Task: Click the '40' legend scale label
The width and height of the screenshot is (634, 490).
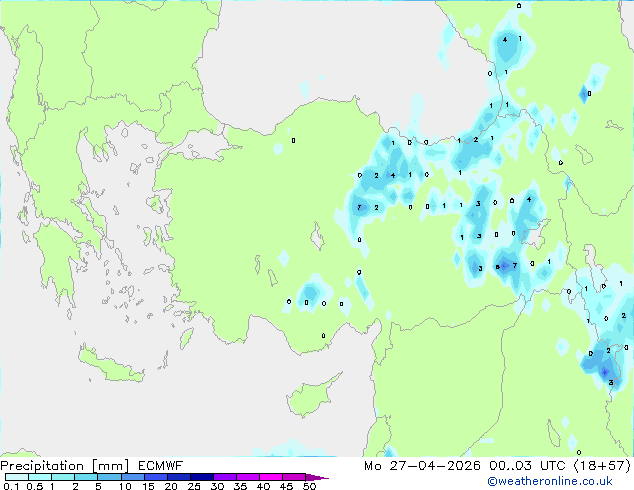Action: (x=263, y=486)
